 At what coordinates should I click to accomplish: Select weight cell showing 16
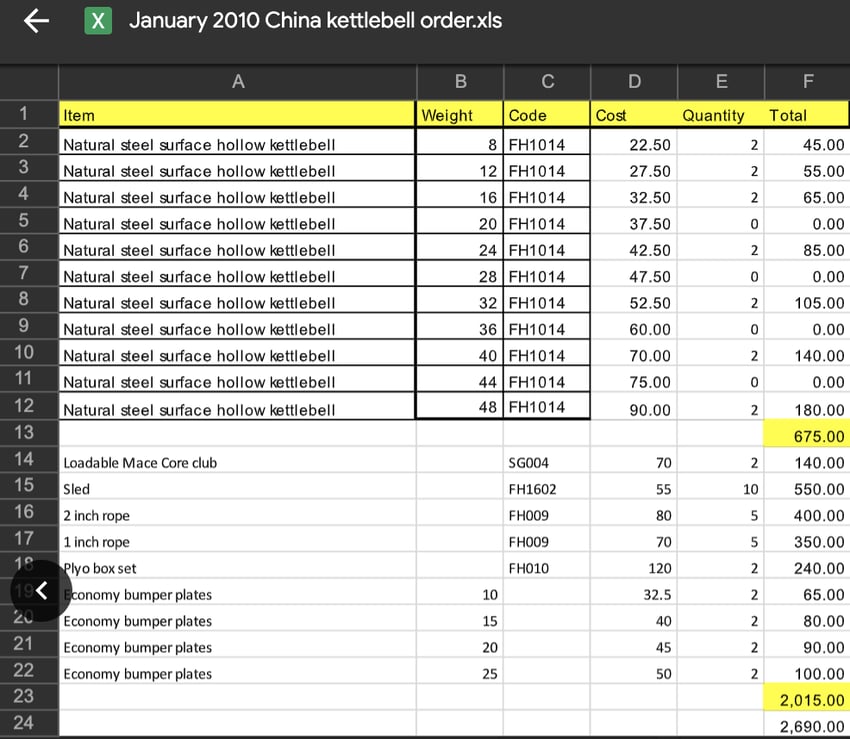point(460,195)
